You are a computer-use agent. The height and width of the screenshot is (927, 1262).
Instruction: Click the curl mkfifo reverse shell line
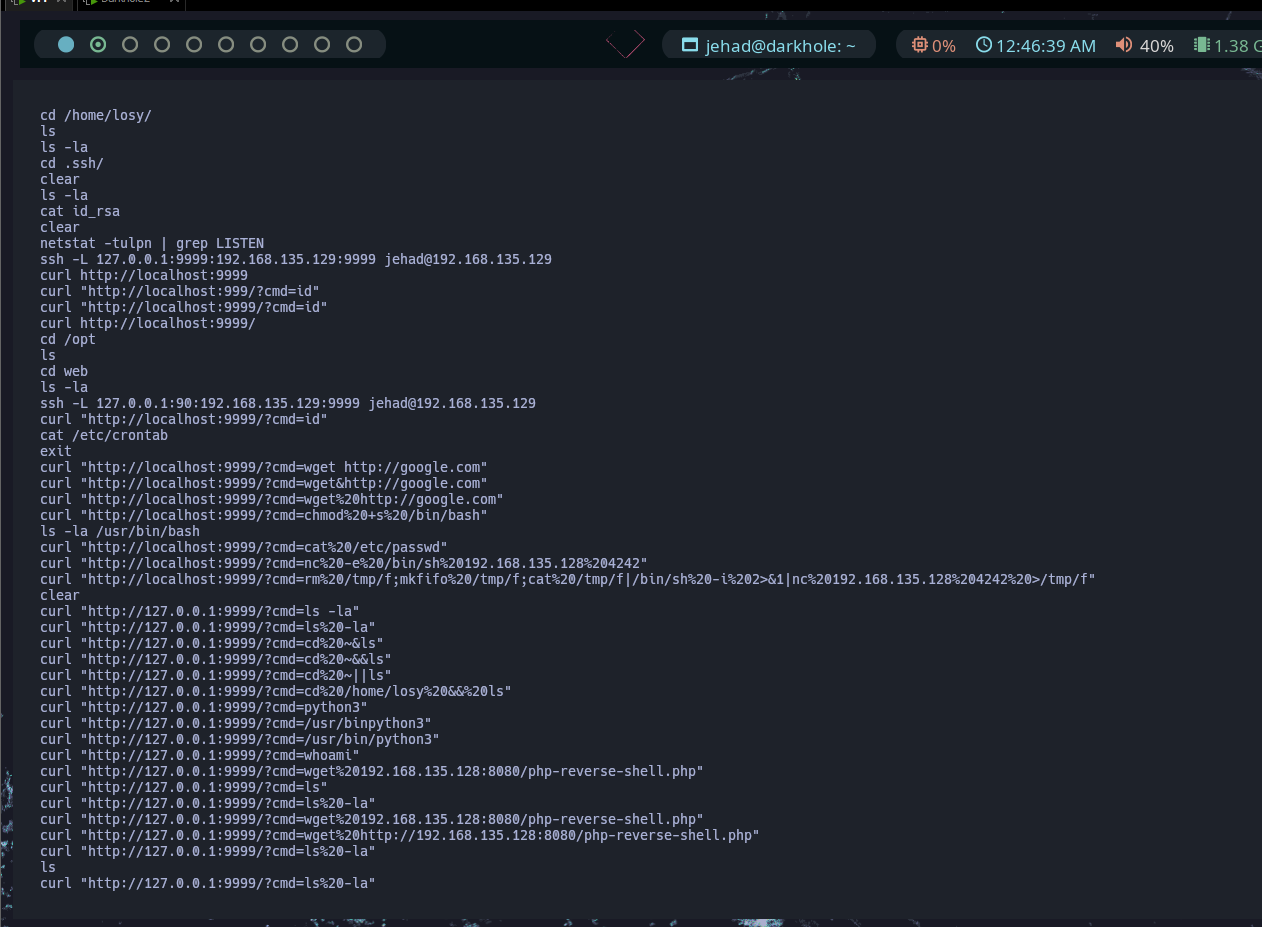pyautogui.click(x=568, y=579)
